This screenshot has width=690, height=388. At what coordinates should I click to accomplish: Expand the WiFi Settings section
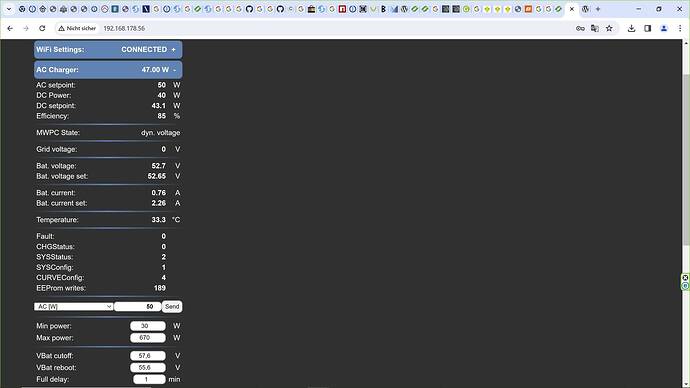pyautogui.click(x=108, y=50)
